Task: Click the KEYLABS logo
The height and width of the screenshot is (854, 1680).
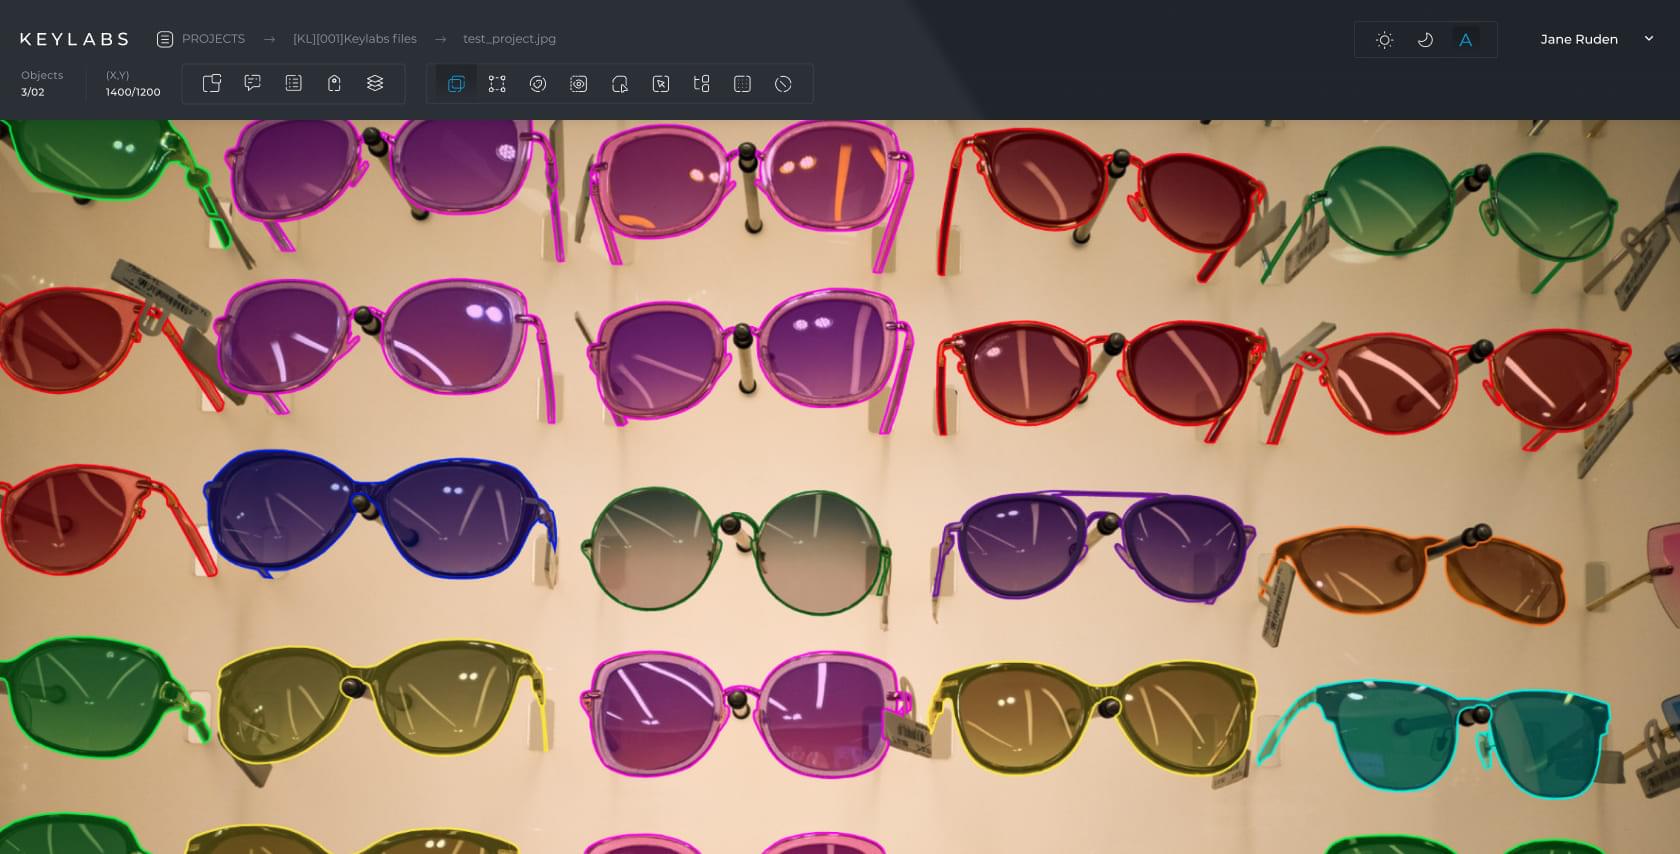Action: point(74,39)
